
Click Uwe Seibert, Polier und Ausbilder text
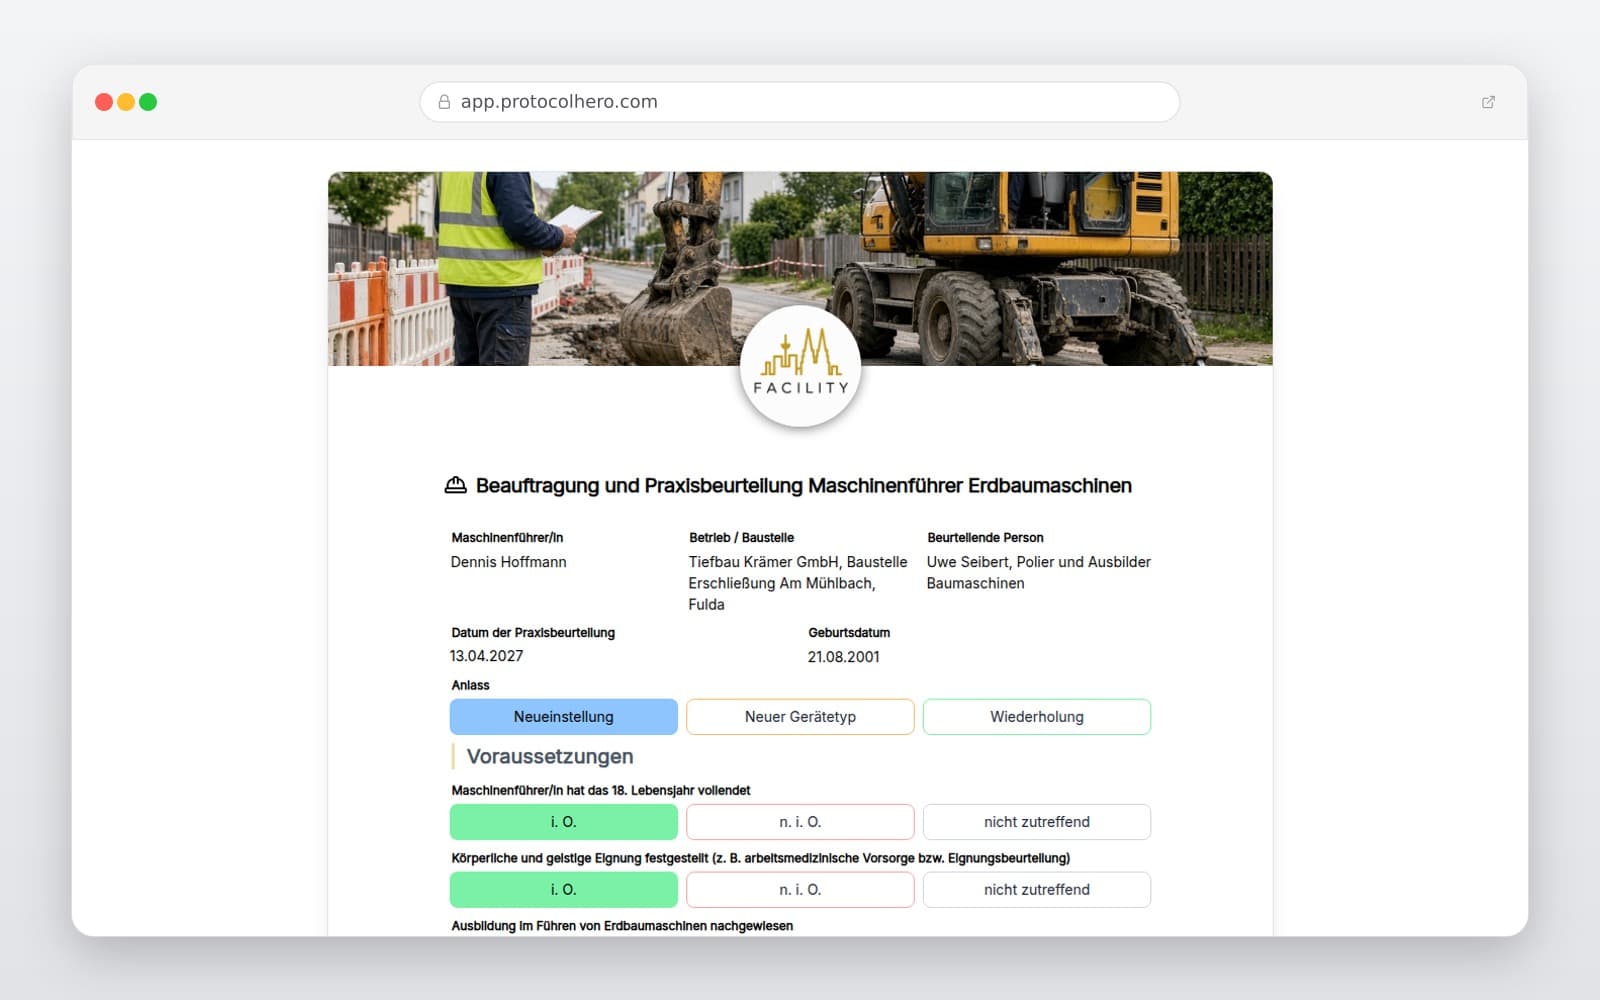(x=1038, y=572)
